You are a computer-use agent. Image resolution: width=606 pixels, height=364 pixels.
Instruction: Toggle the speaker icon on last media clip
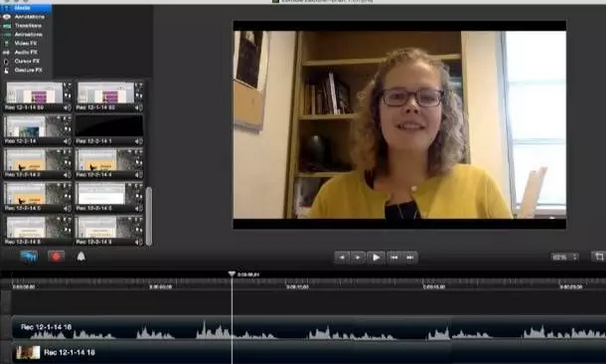[138, 242]
